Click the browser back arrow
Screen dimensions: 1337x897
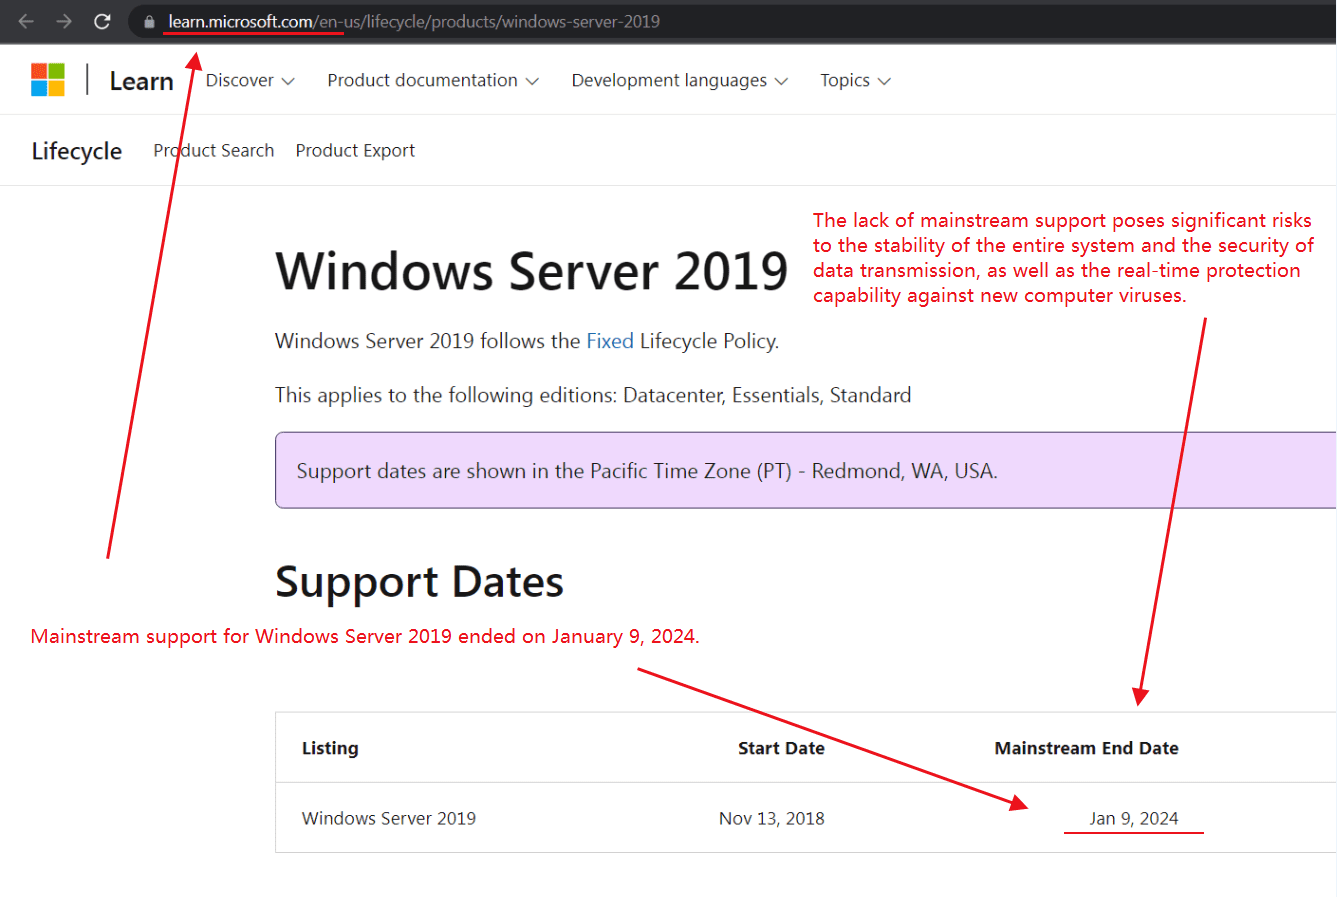click(x=26, y=21)
